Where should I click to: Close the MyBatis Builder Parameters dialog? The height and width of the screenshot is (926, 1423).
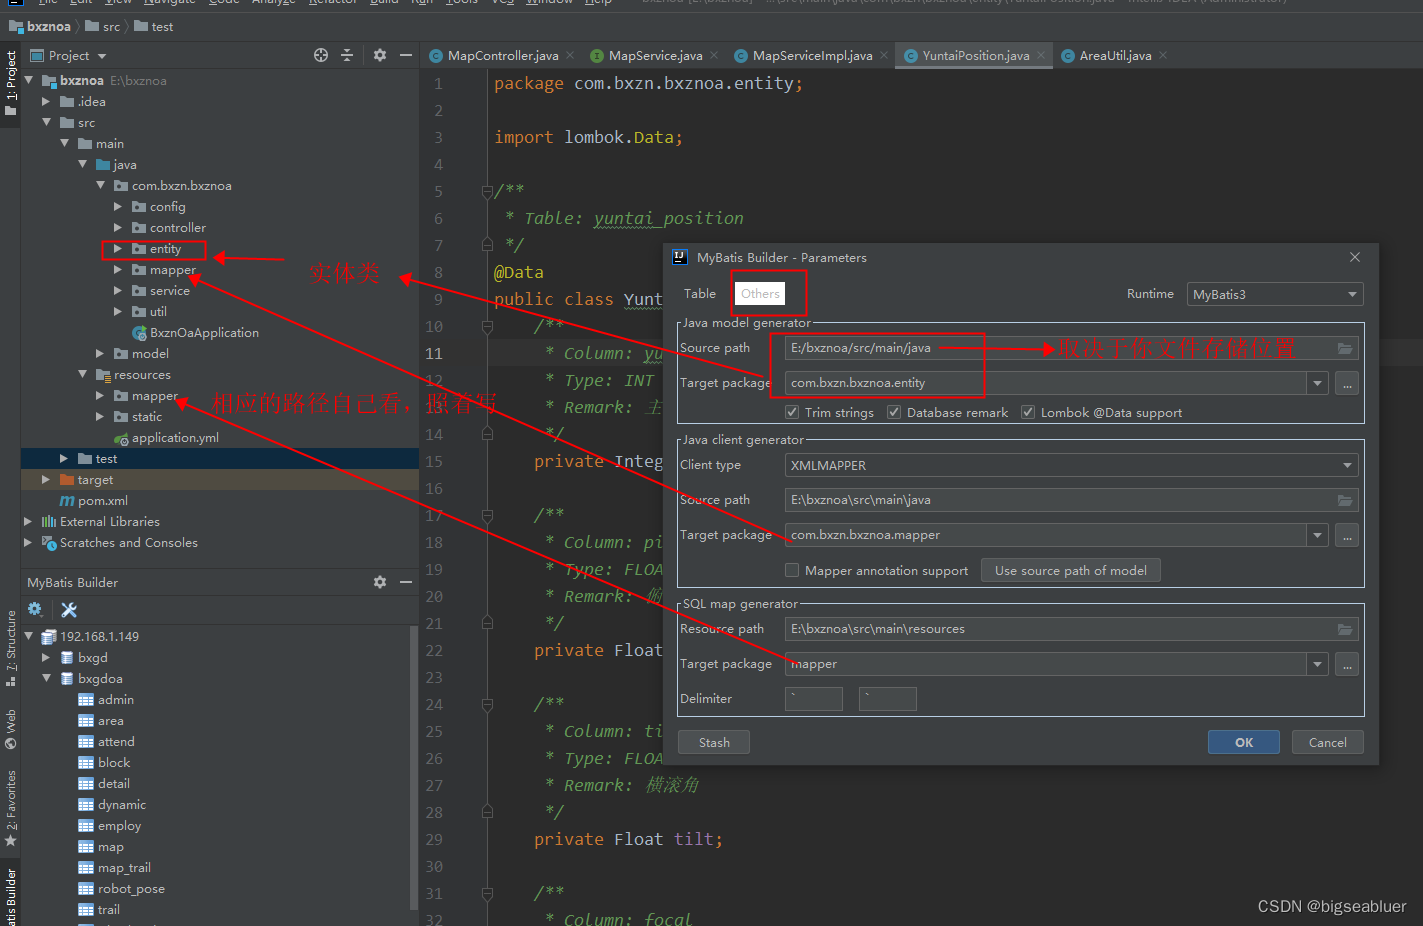pyautogui.click(x=1355, y=257)
